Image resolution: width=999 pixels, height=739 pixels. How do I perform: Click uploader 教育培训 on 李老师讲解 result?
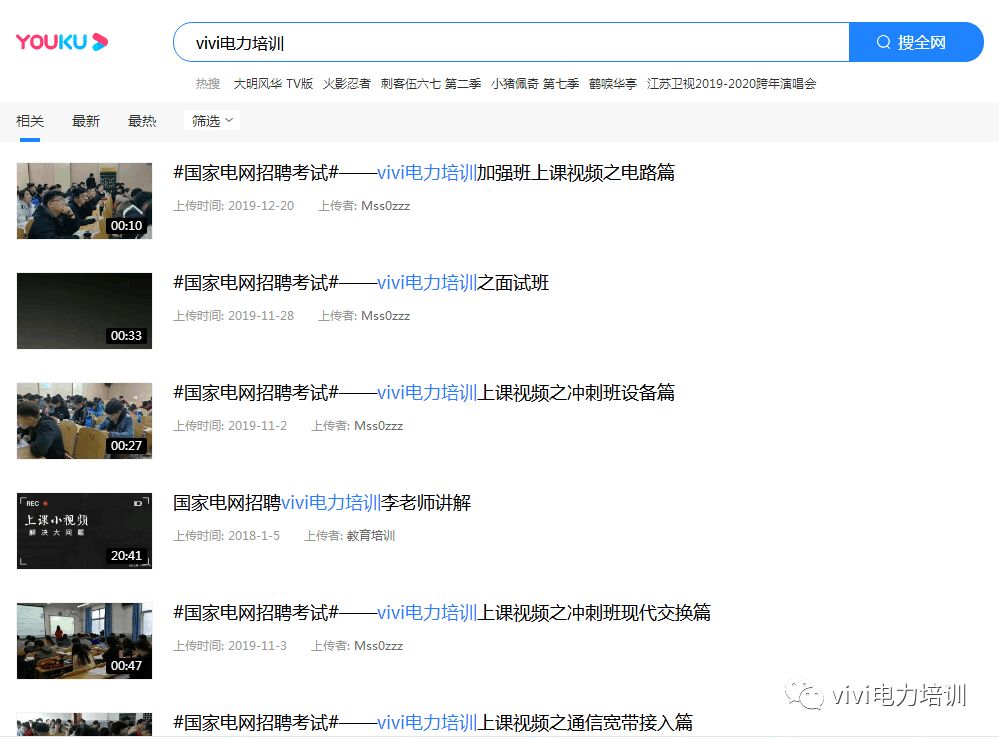pos(371,536)
